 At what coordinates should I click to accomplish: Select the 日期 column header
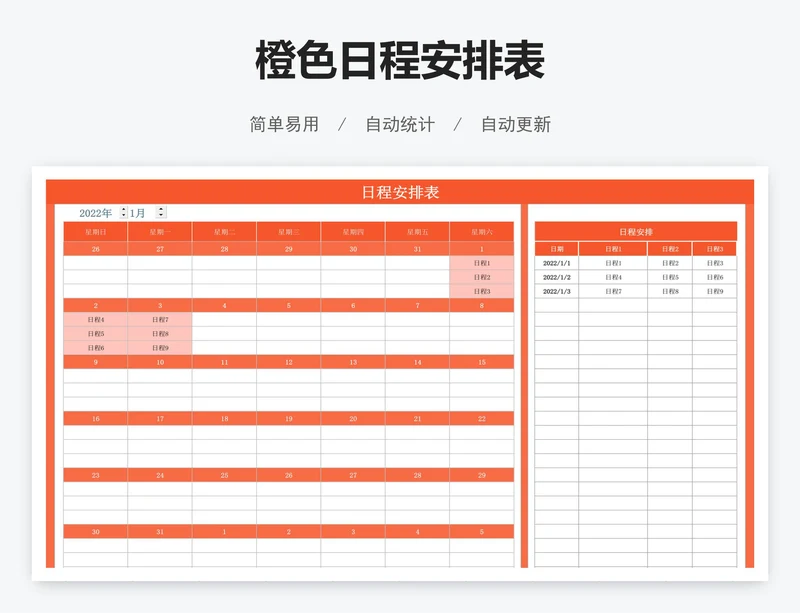[x=557, y=249]
